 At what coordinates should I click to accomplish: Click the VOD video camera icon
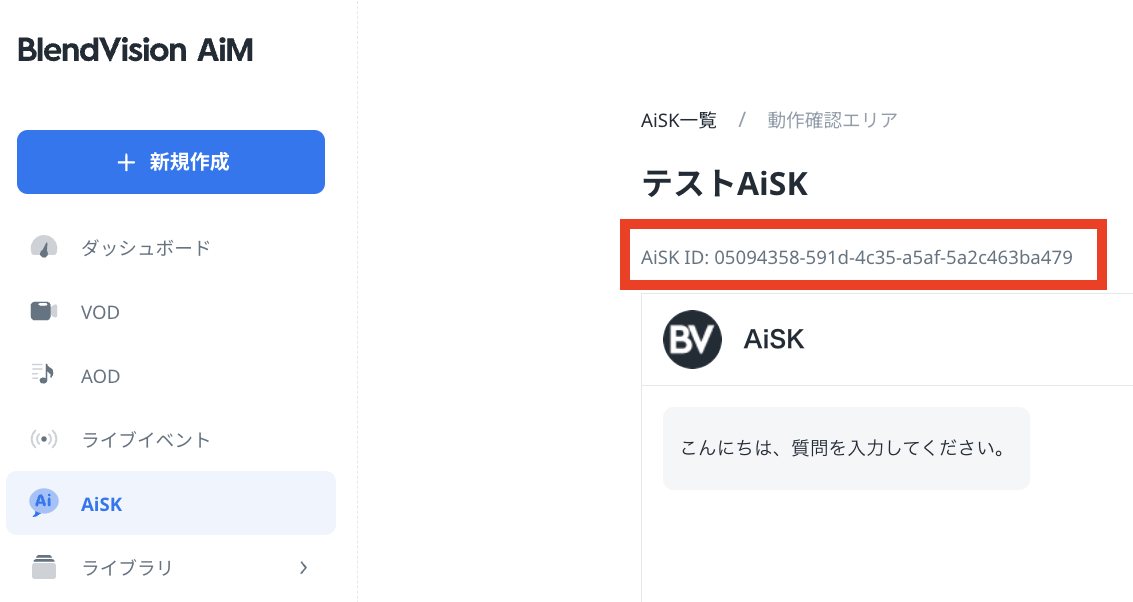coord(44,311)
